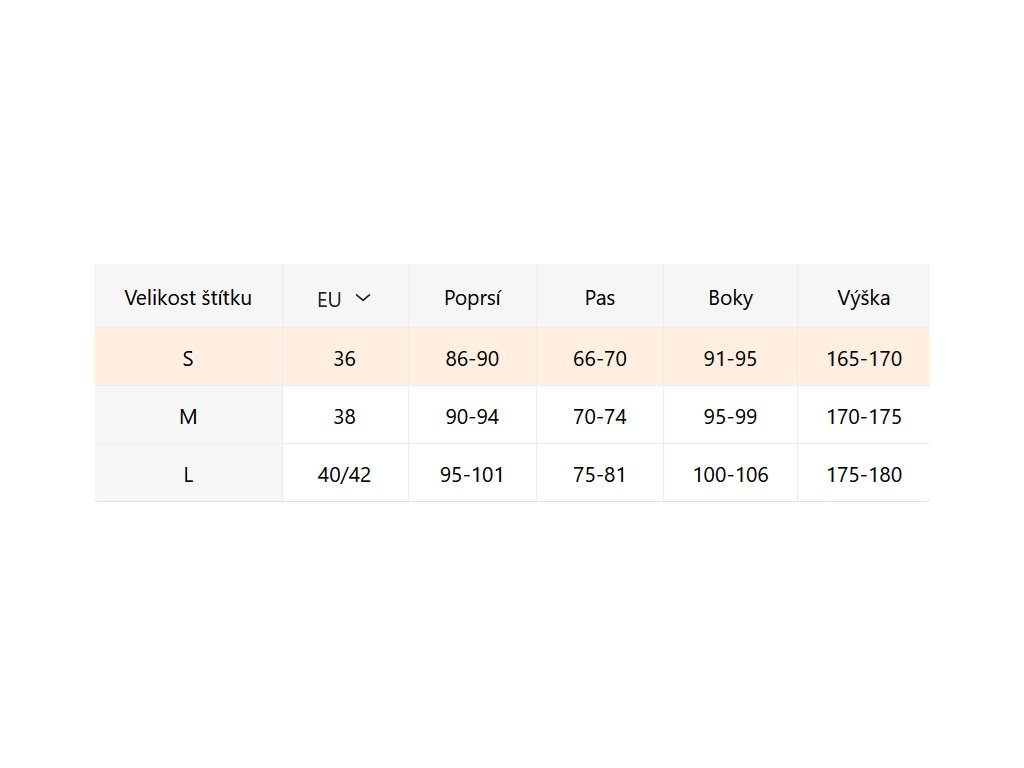
Task: Select the S size row label
Action: tap(188, 358)
